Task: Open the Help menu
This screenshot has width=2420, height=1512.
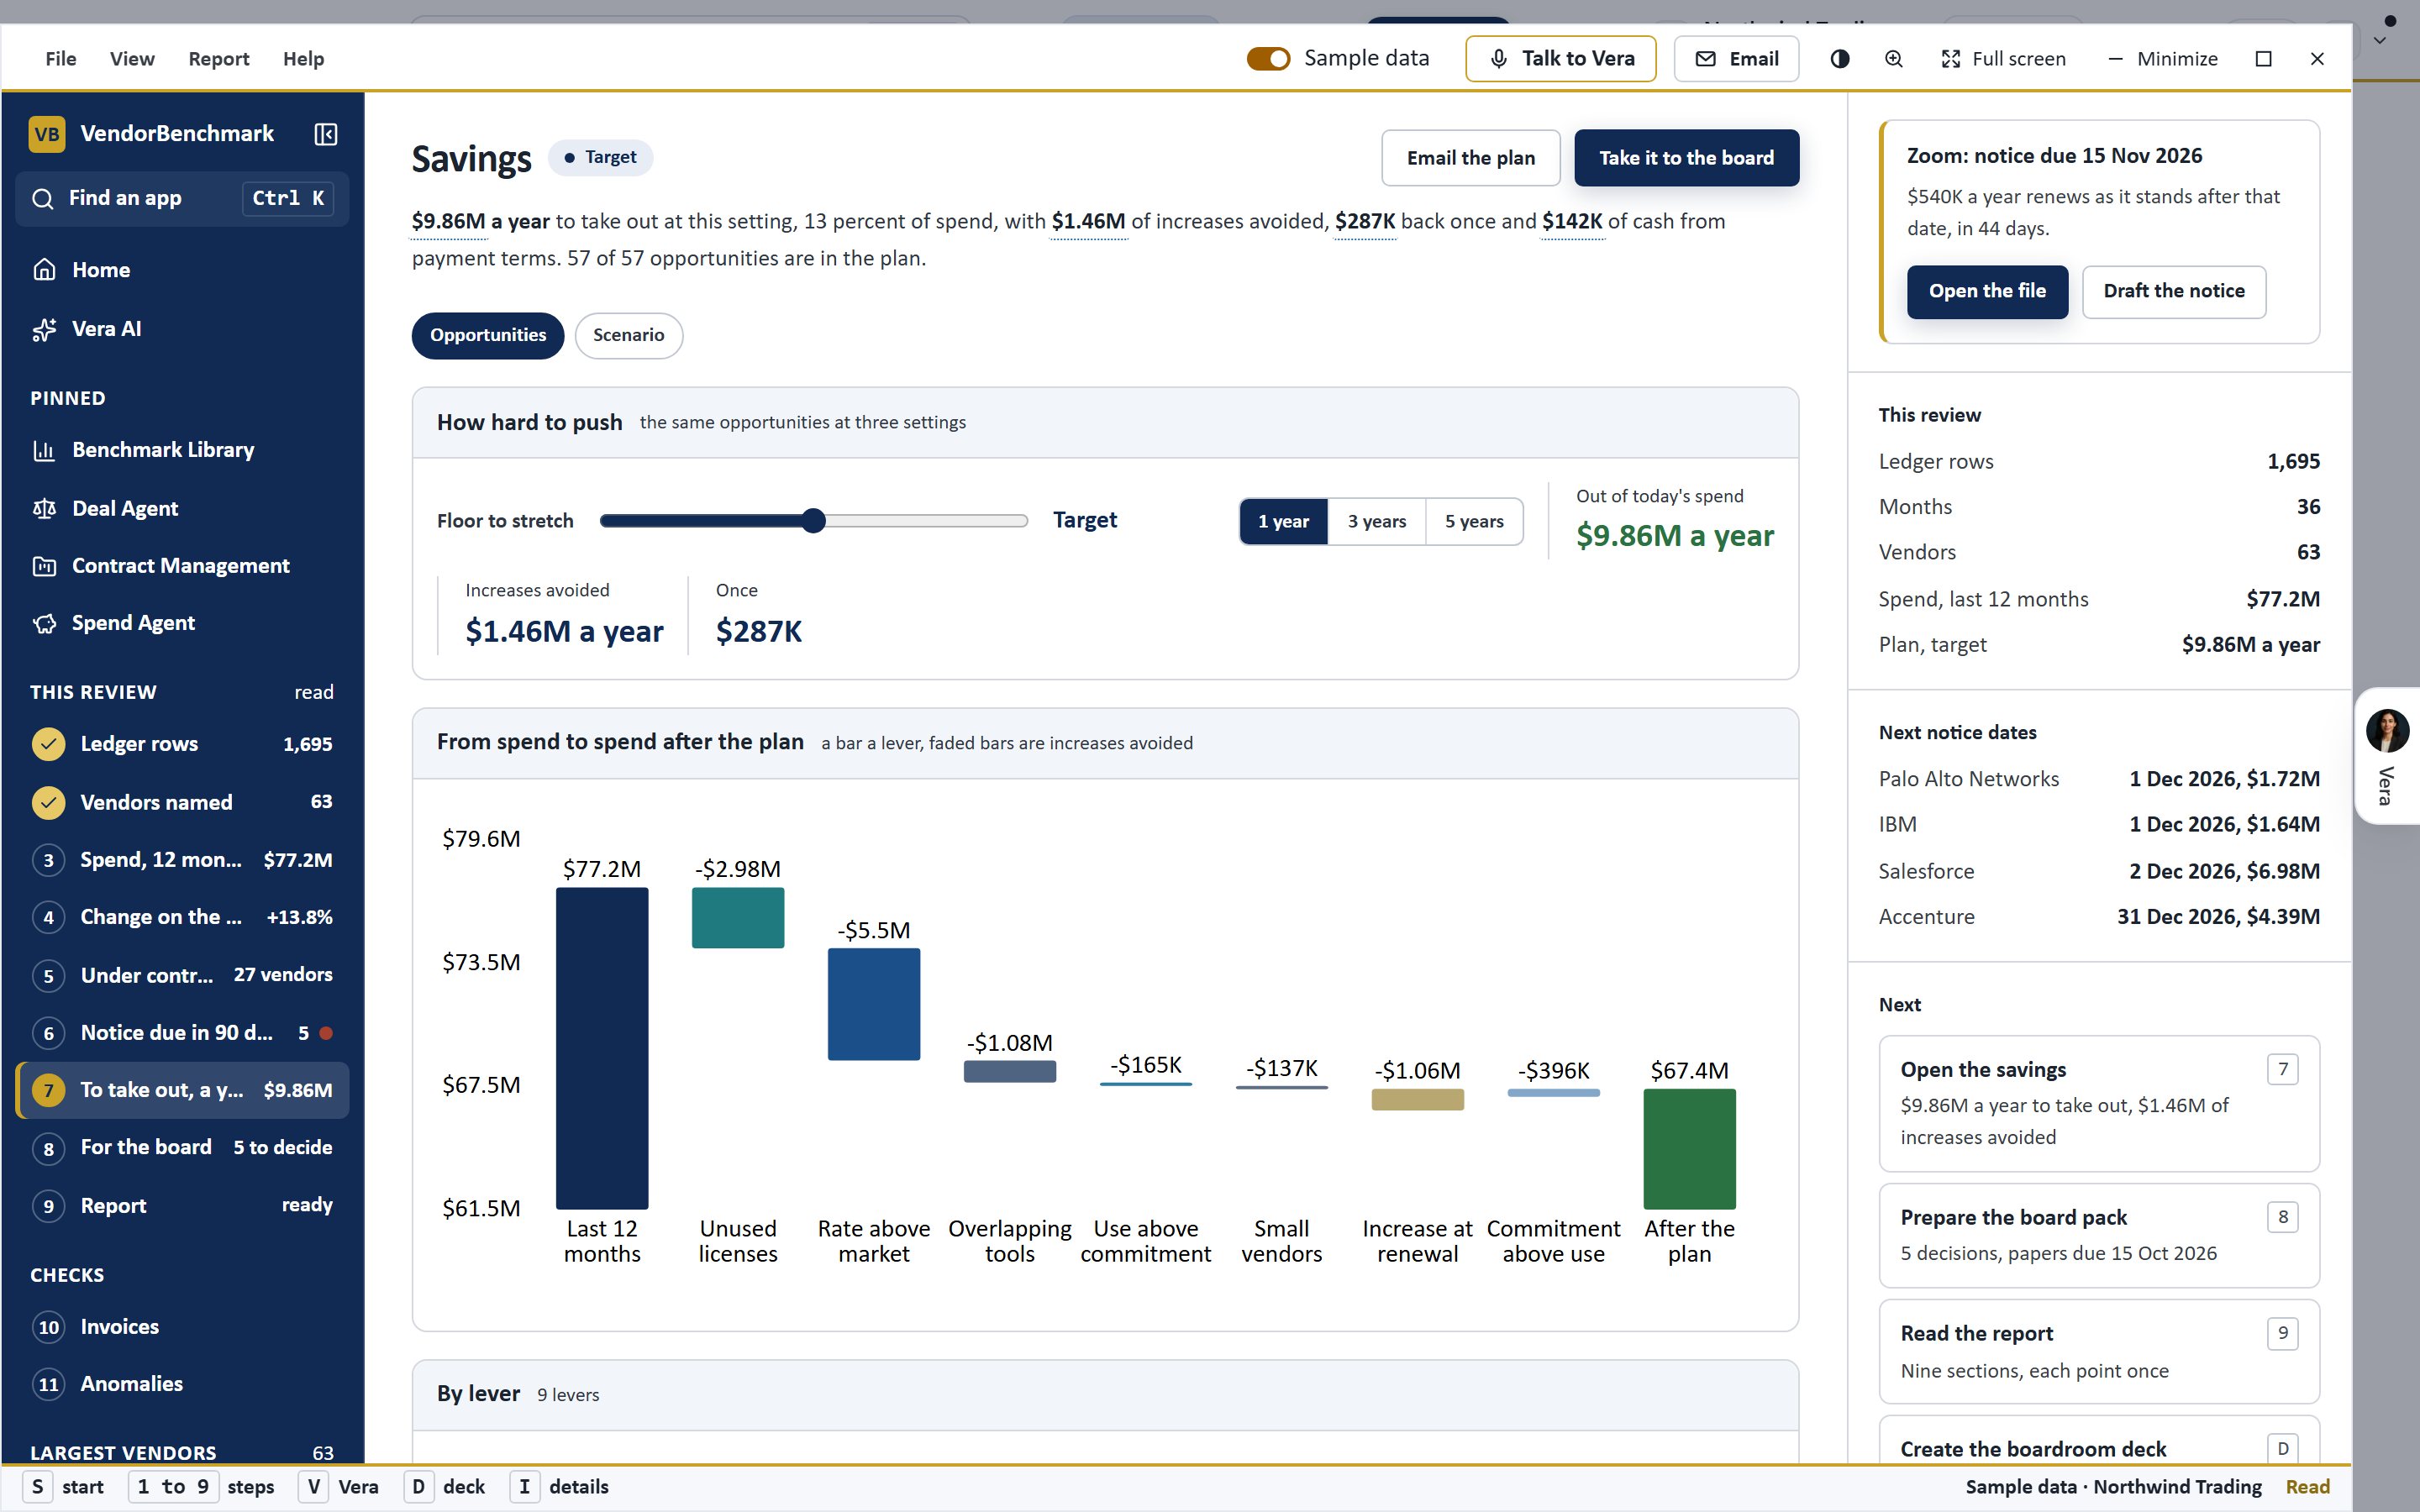Action: (x=303, y=59)
